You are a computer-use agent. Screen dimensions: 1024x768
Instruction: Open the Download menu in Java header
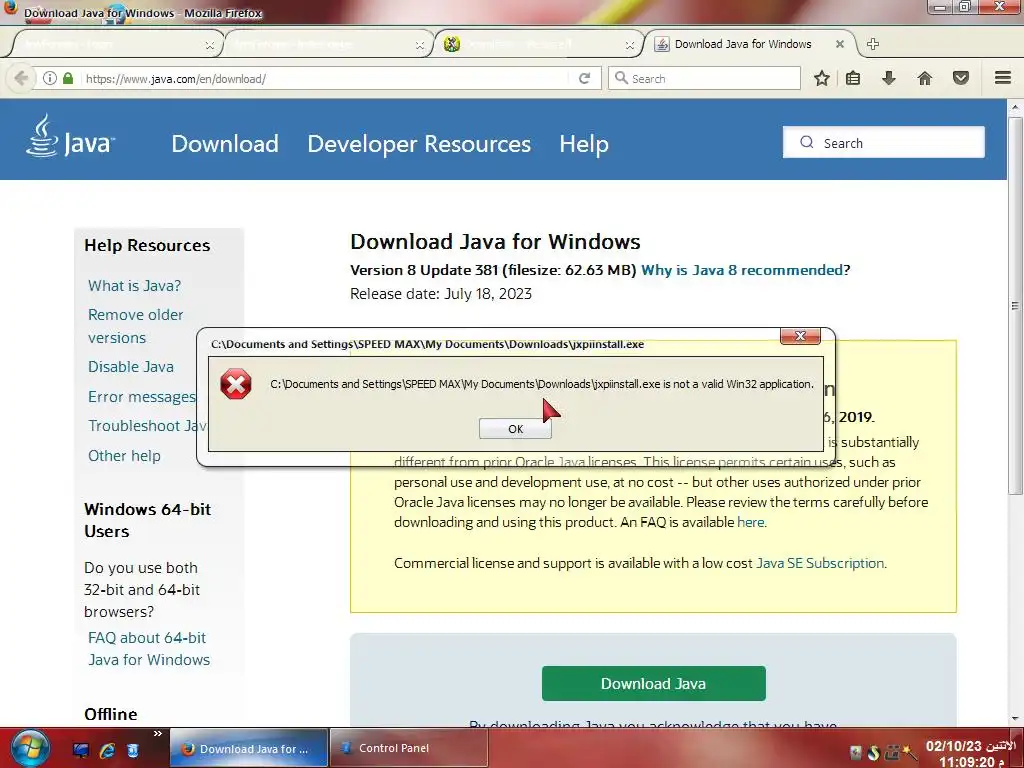(x=225, y=144)
